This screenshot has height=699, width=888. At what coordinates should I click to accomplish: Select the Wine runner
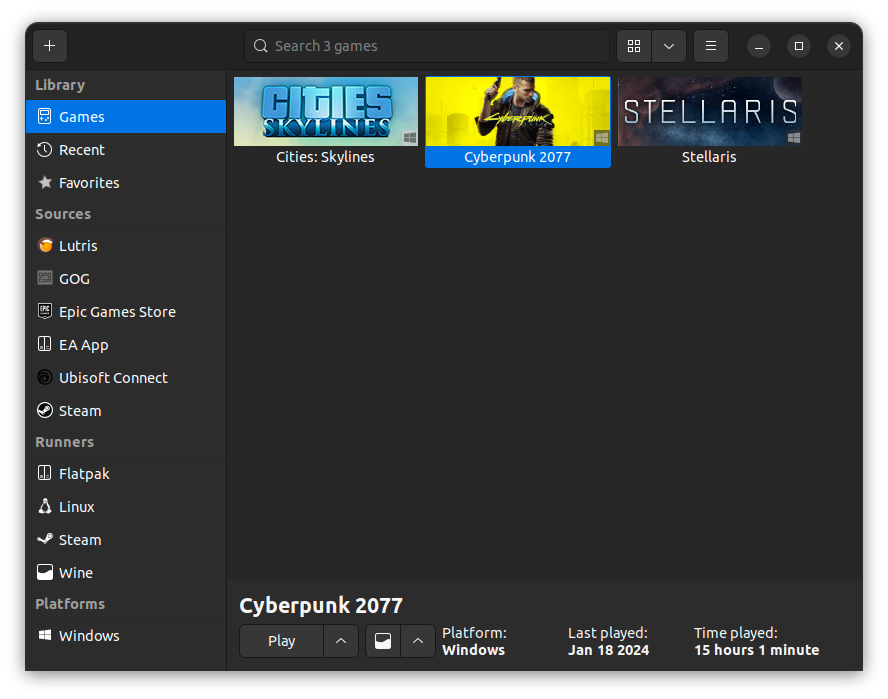[x=126, y=573]
